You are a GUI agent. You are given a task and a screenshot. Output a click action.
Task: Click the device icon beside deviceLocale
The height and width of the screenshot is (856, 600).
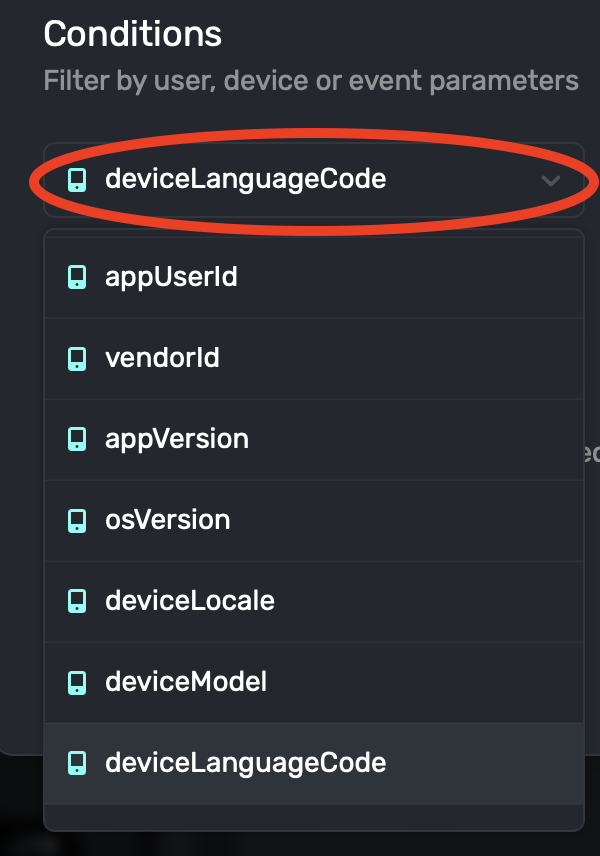[x=76, y=601]
